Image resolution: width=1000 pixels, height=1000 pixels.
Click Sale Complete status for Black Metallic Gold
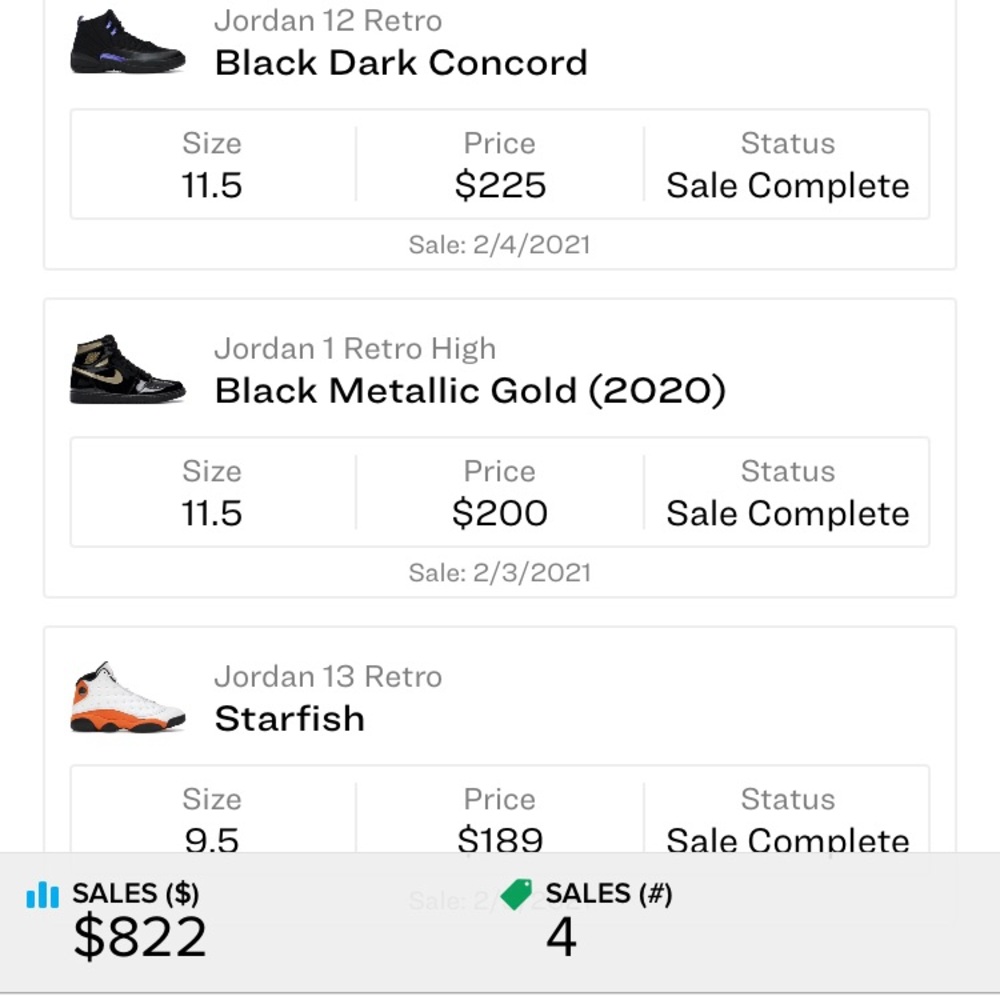tap(788, 514)
